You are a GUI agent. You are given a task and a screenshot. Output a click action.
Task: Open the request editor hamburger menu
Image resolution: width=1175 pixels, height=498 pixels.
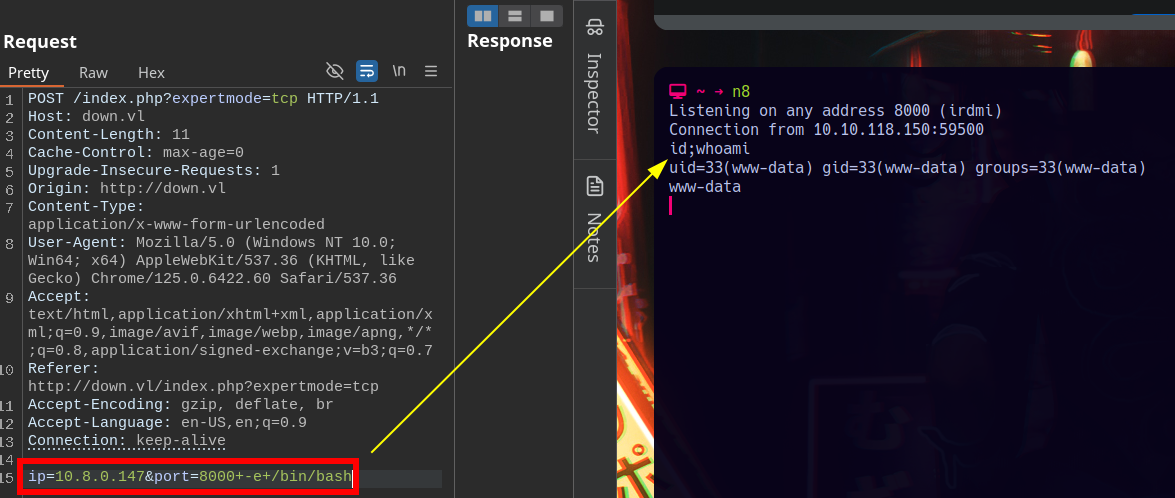point(431,71)
